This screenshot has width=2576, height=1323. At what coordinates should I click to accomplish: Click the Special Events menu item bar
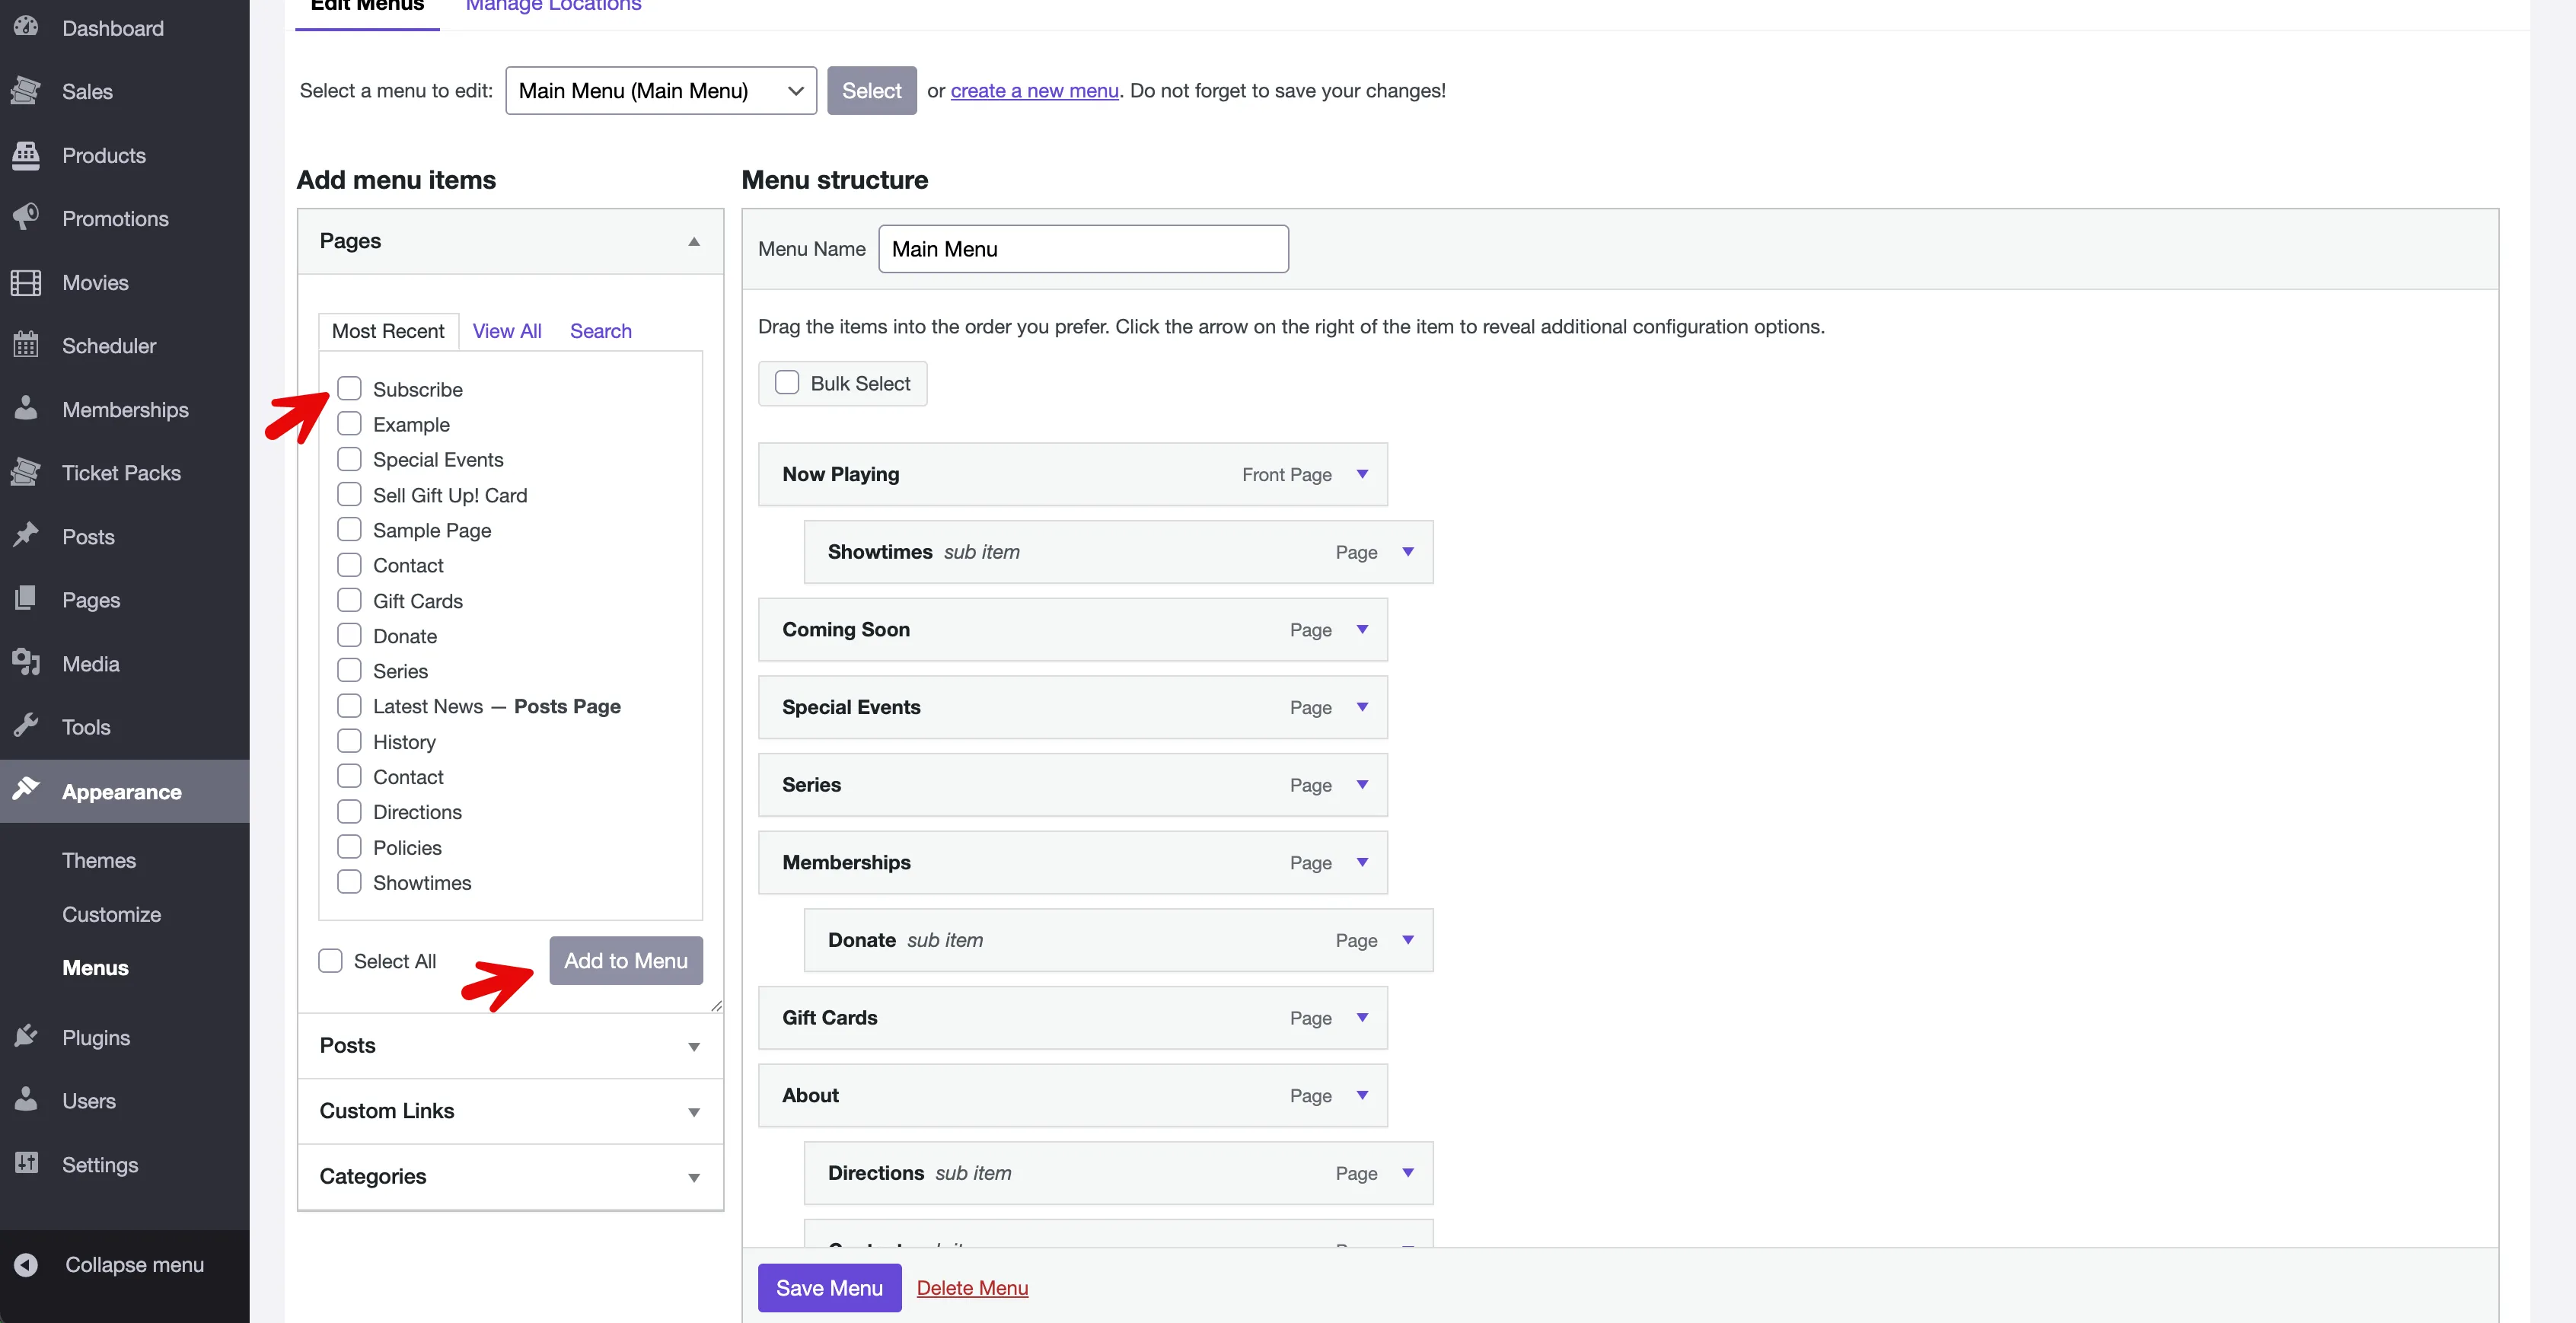pyautogui.click(x=1072, y=707)
